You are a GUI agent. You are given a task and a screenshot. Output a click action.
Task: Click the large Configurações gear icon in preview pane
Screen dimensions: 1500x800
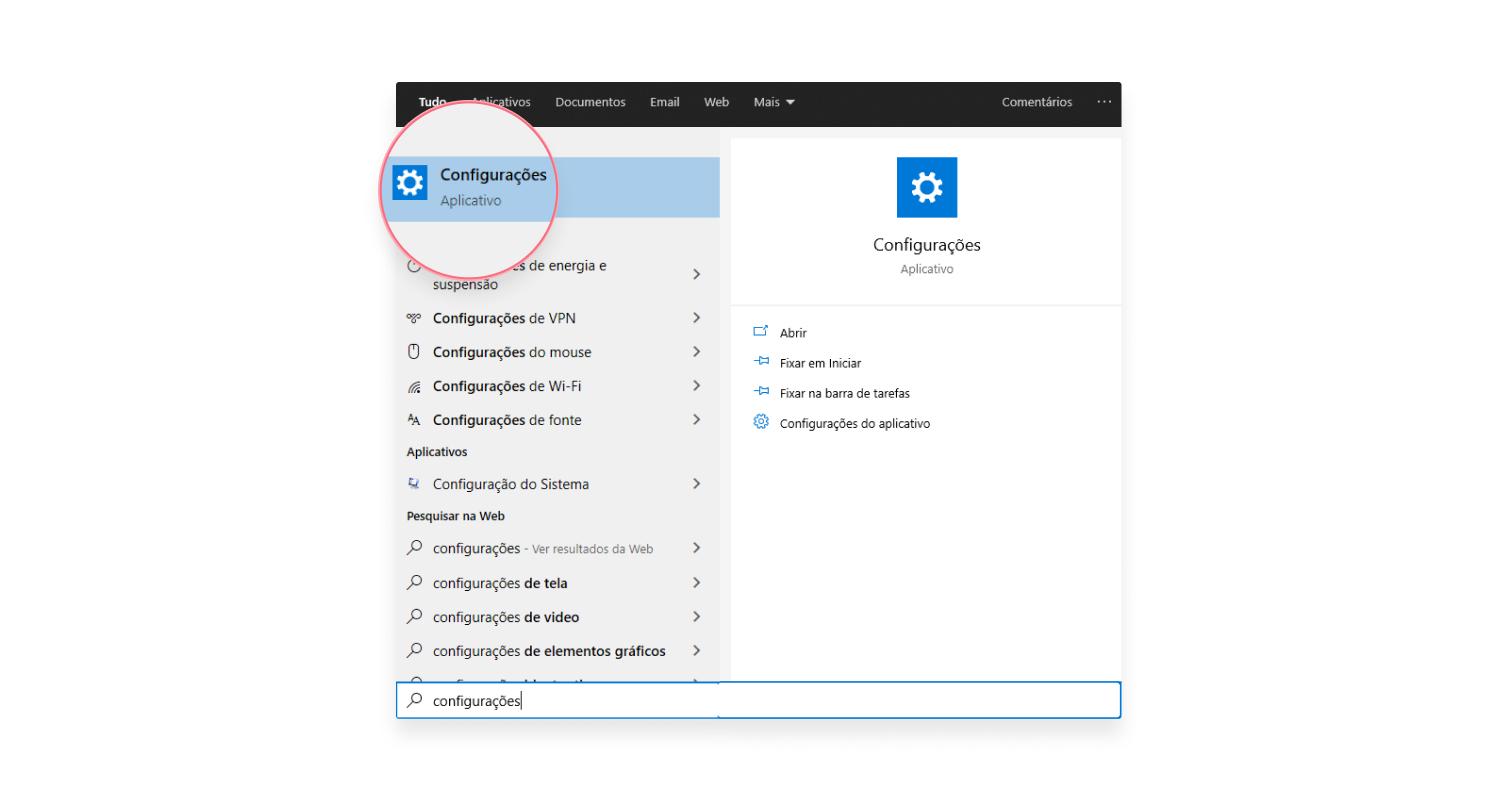pyautogui.click(x=927, y=187)
